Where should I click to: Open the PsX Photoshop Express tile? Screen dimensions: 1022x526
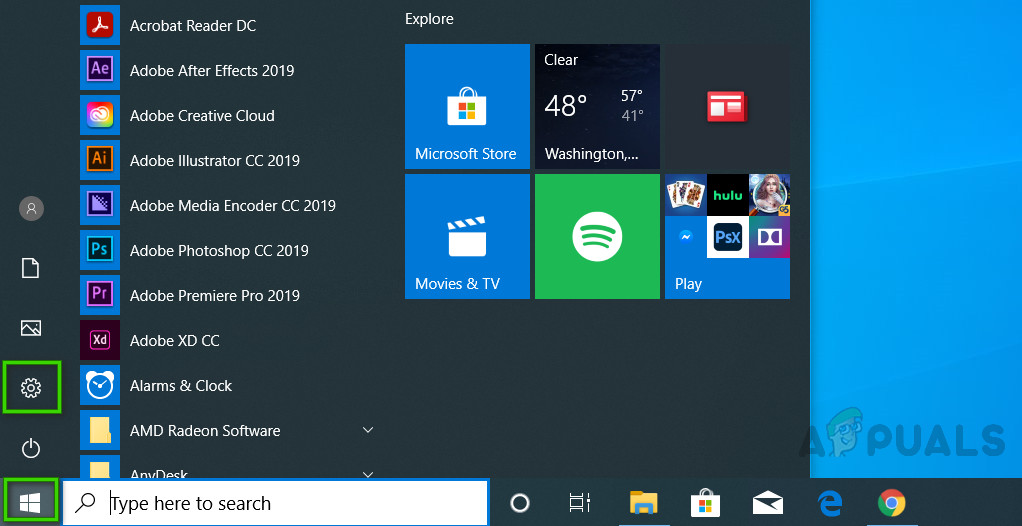[727, 237]
